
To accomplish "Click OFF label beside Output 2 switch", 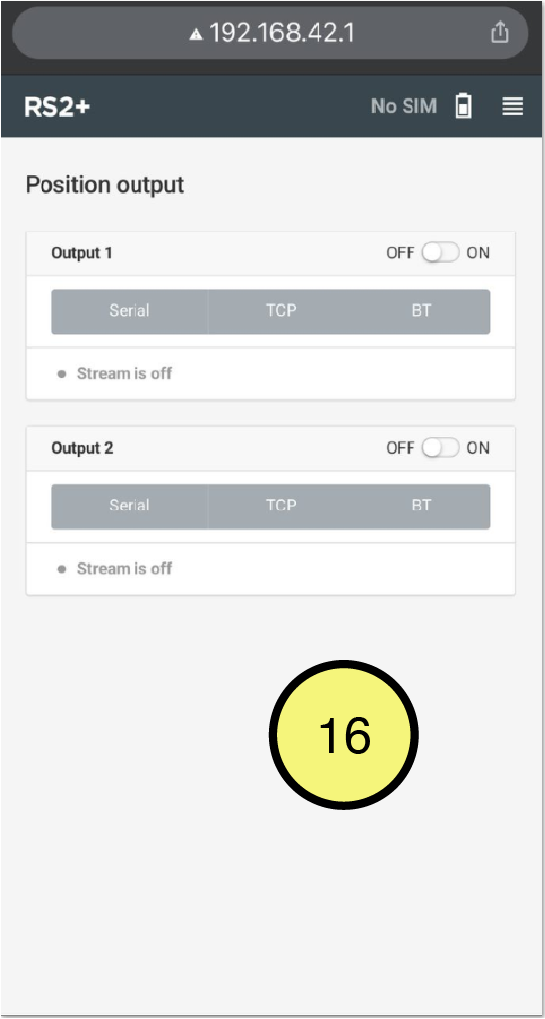I will [x=400, y=448].
